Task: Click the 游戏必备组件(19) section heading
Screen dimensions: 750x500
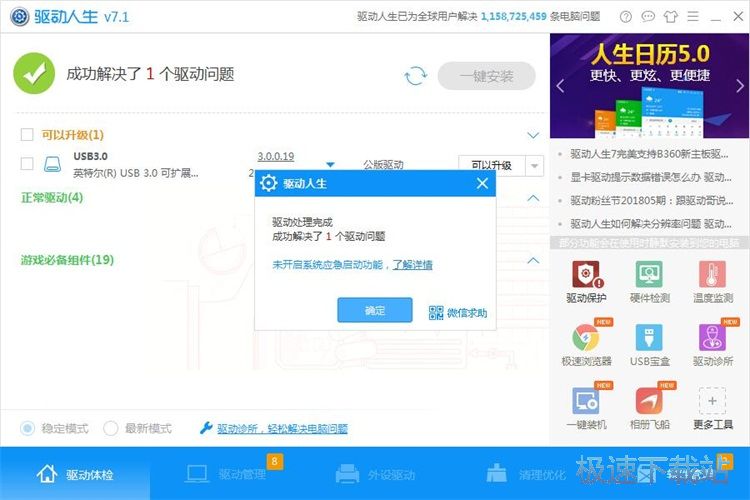Action: [67, 260]
